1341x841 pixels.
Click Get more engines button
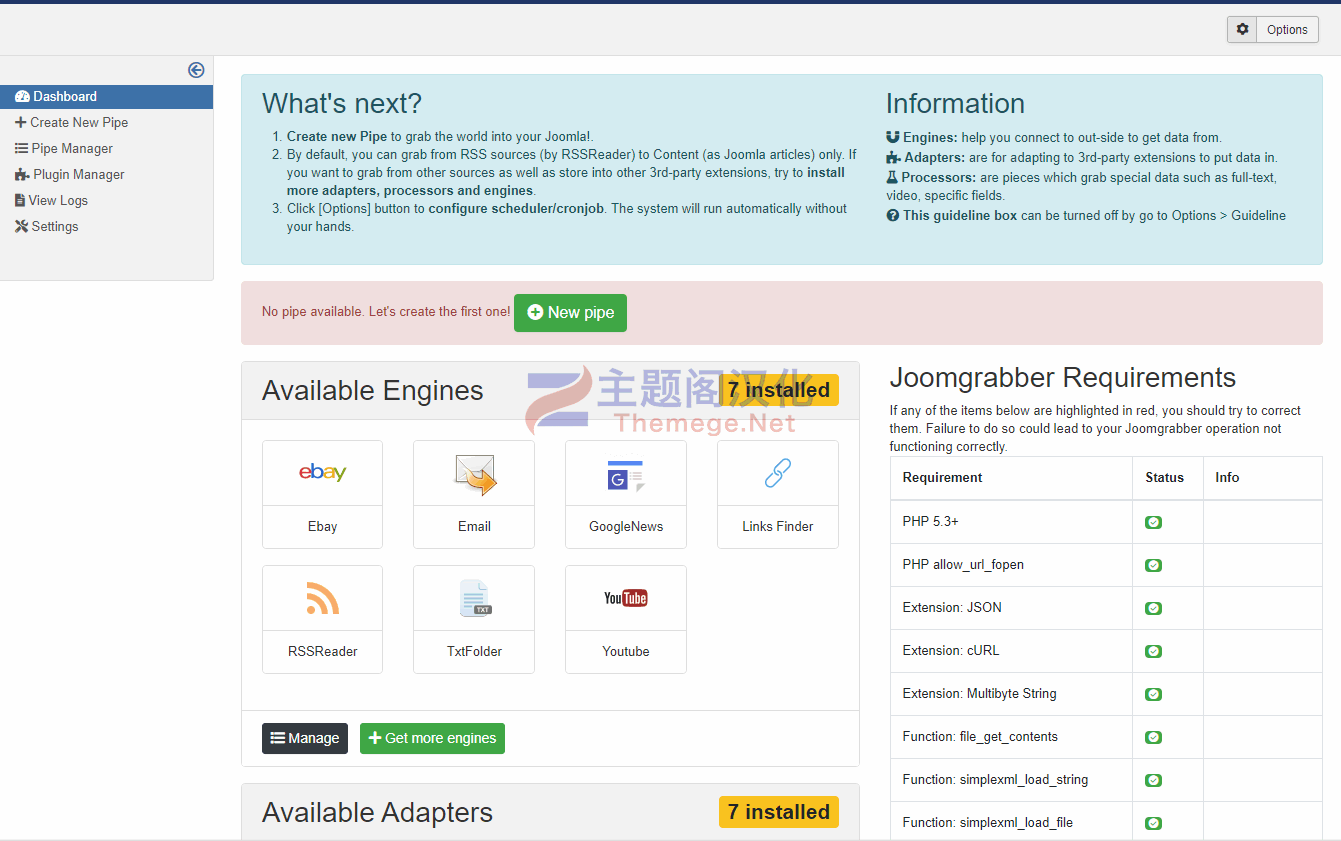click(x=432, y=738)
